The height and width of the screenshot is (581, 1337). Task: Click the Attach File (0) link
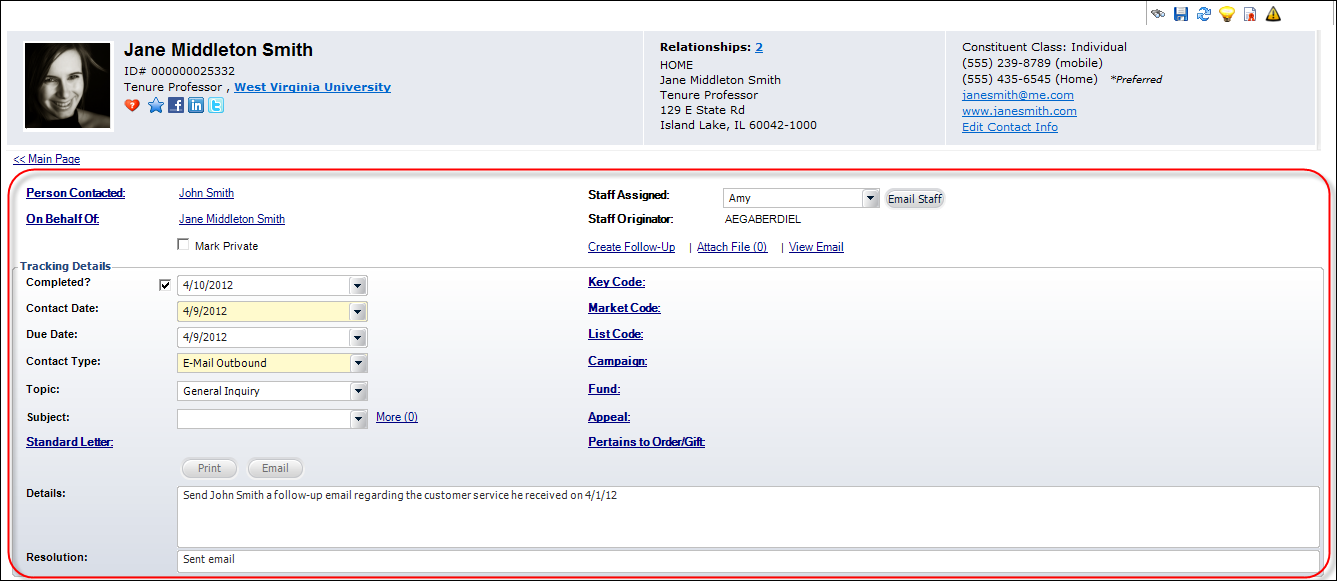point(732,247)
